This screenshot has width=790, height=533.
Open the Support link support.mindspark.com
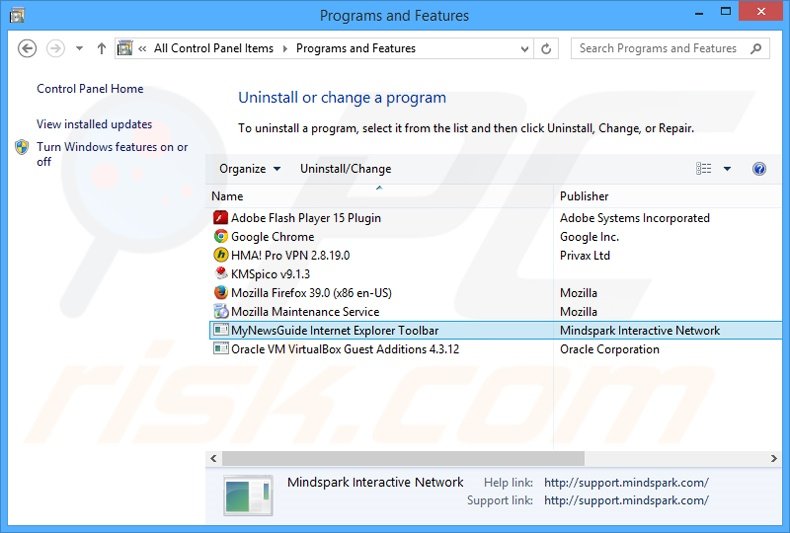[626, 500]
